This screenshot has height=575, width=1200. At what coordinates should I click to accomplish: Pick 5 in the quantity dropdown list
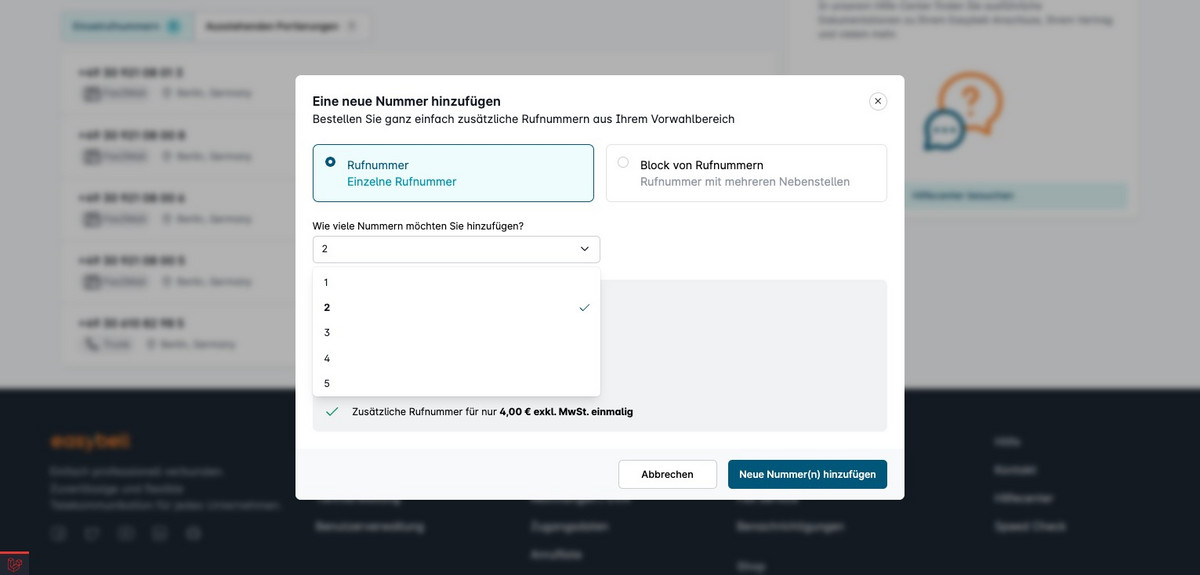[327, 383]
